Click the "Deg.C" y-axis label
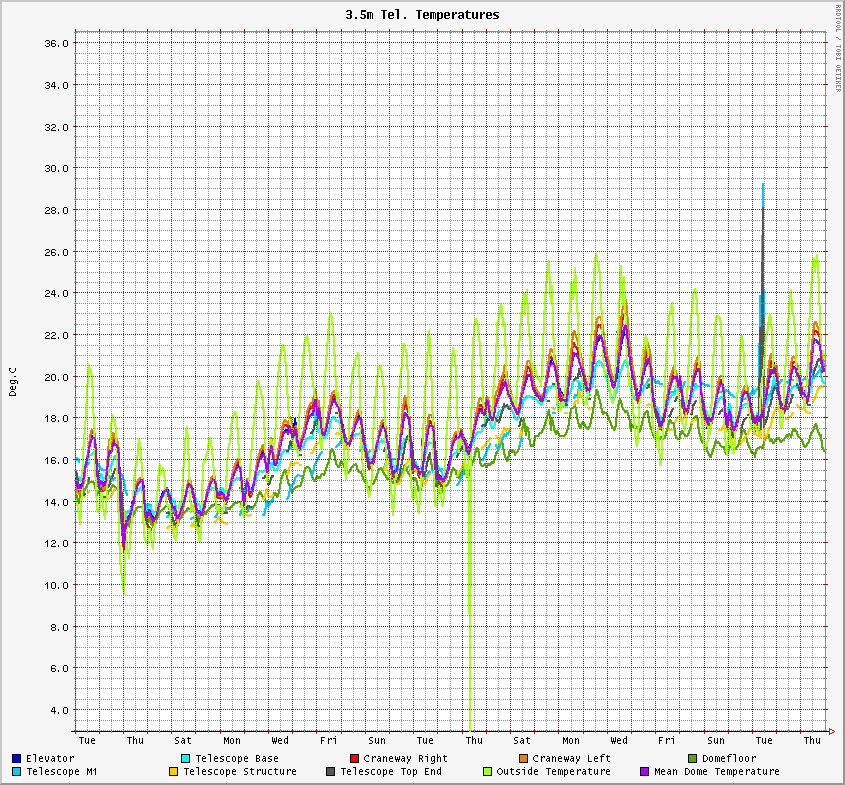Viewport: 845px width, 785px height. click(x=13, y=381)
